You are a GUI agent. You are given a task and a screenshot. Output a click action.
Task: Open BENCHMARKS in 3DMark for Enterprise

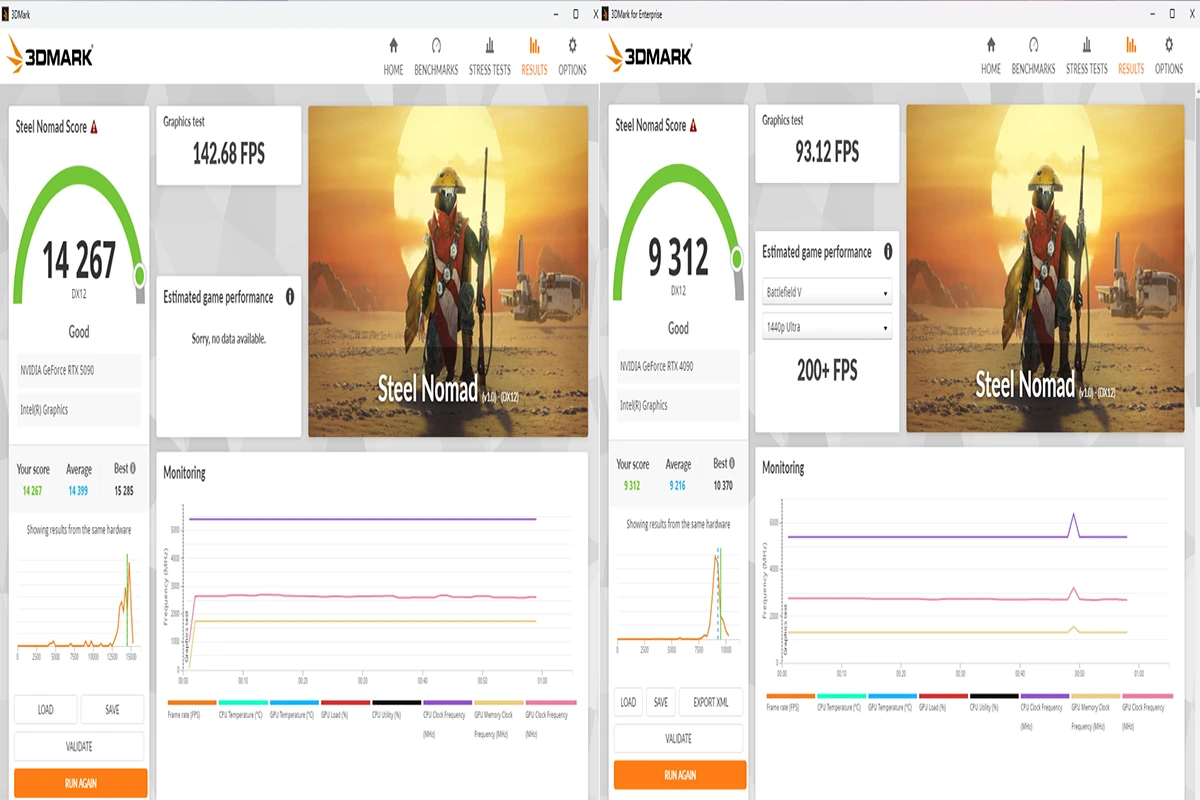[1033, 56]
